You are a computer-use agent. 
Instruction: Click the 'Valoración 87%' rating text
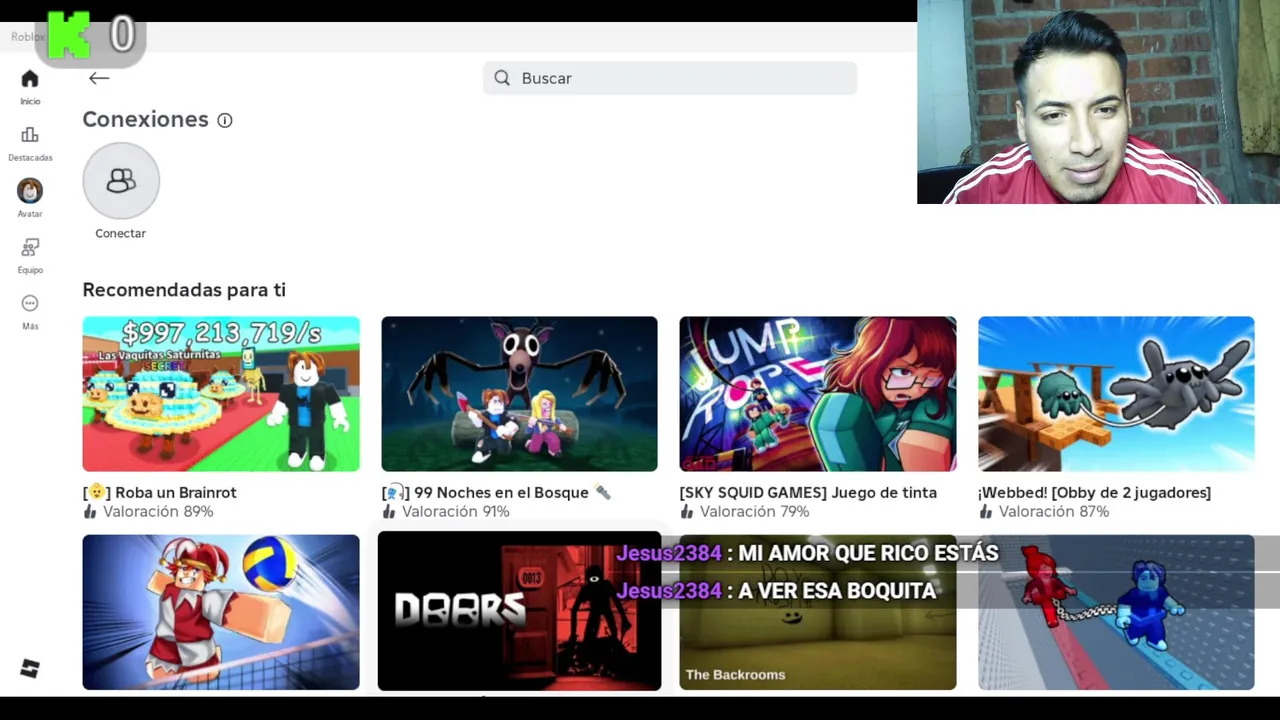1054,511
